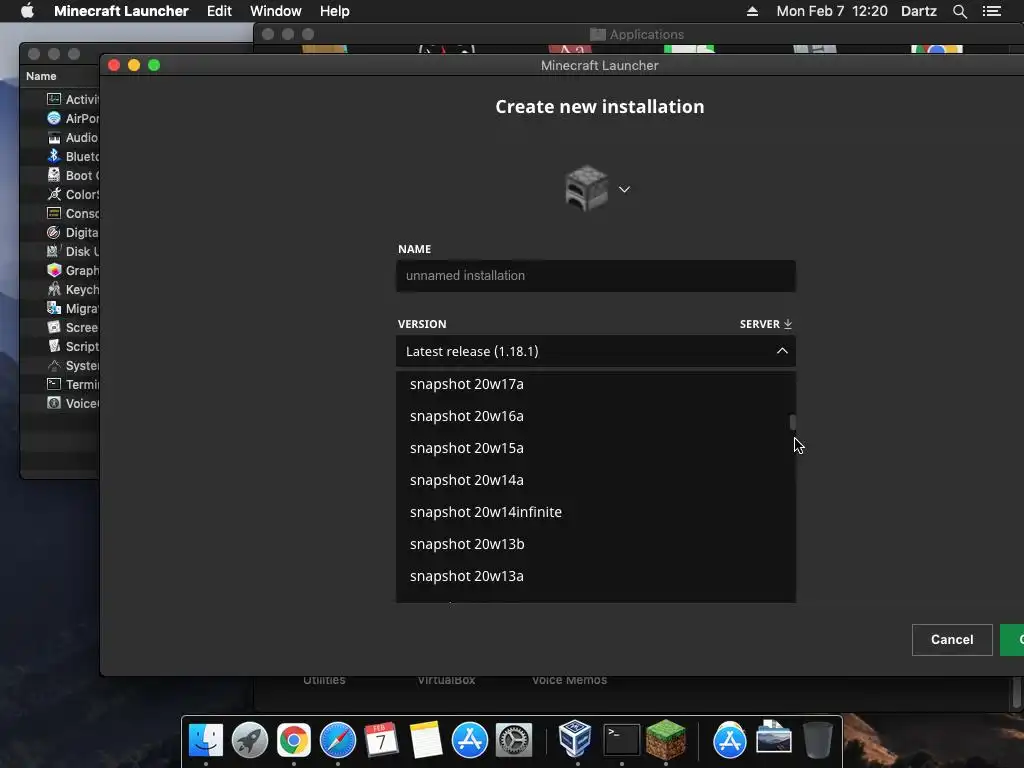Open System Preferences from the Dock

(513, 740)
